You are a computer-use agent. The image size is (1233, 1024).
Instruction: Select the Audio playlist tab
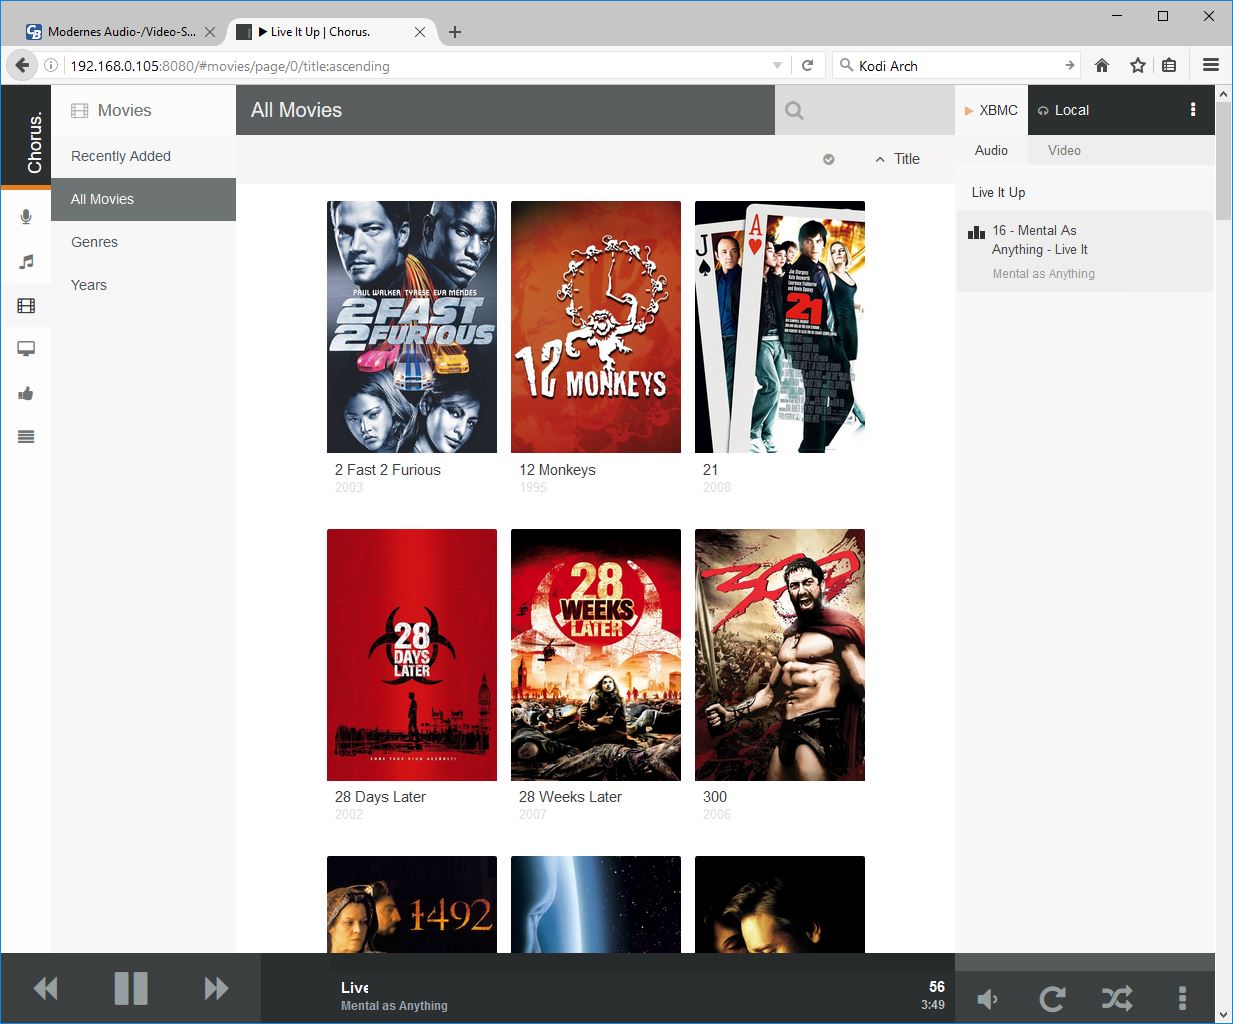991,150
